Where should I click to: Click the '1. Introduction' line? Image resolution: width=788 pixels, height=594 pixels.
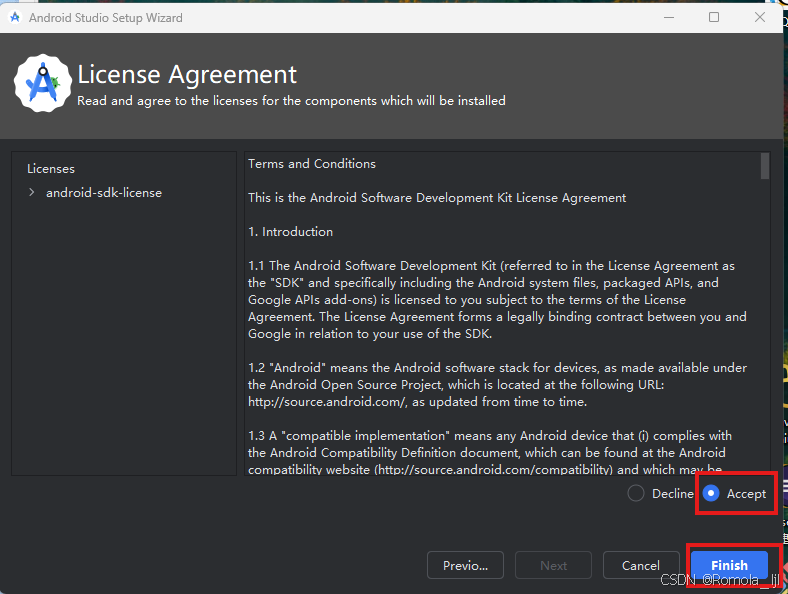point(290,232)
